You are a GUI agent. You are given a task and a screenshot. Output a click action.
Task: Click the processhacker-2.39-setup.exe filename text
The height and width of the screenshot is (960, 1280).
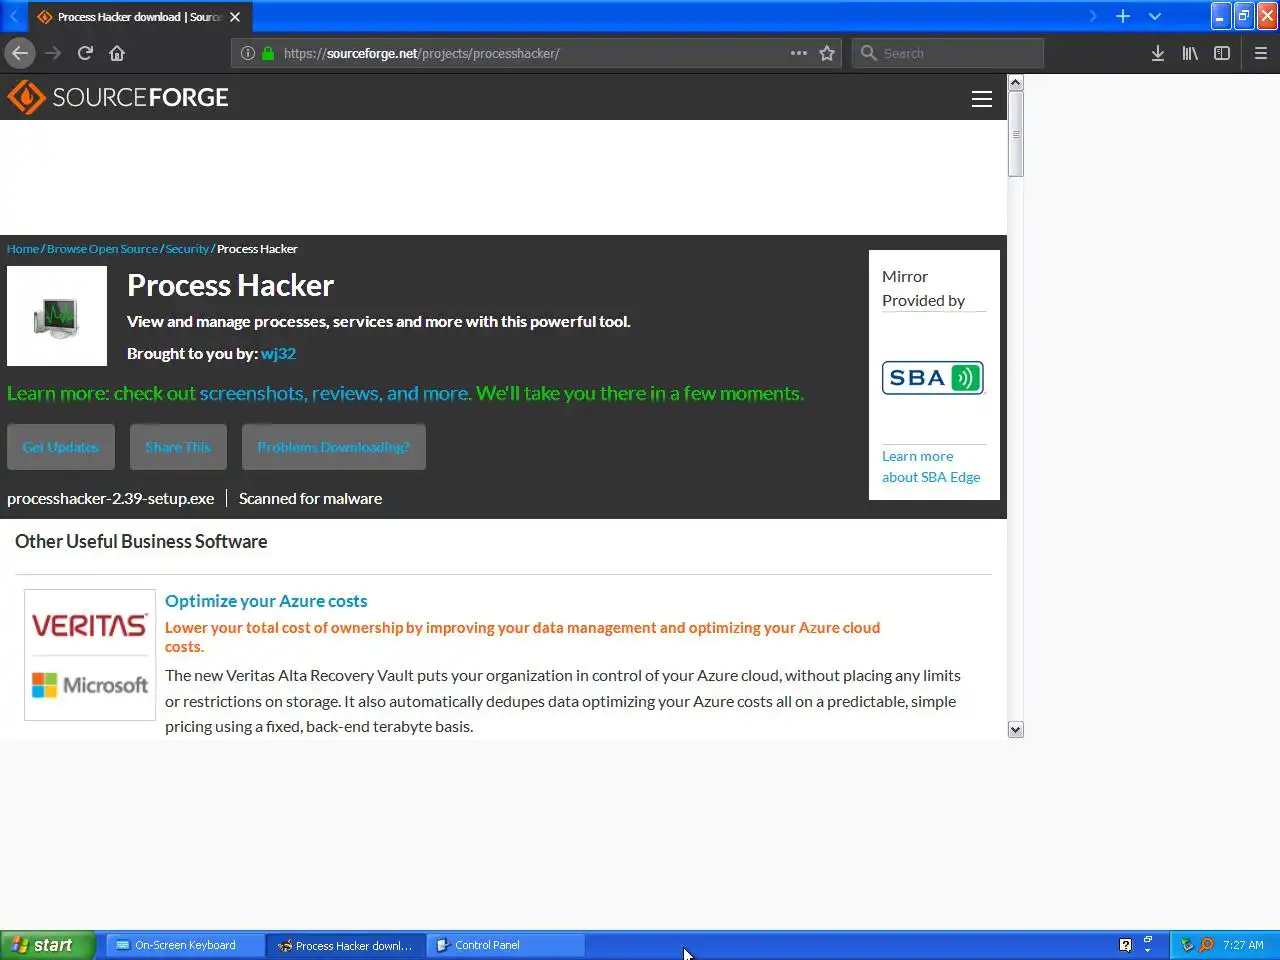111,498
